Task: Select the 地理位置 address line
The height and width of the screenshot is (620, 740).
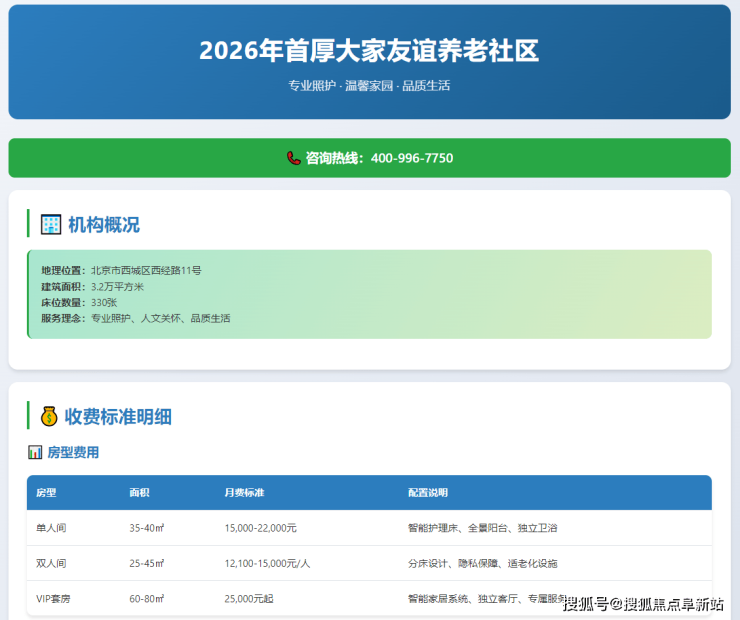Action: pos(121,270)
